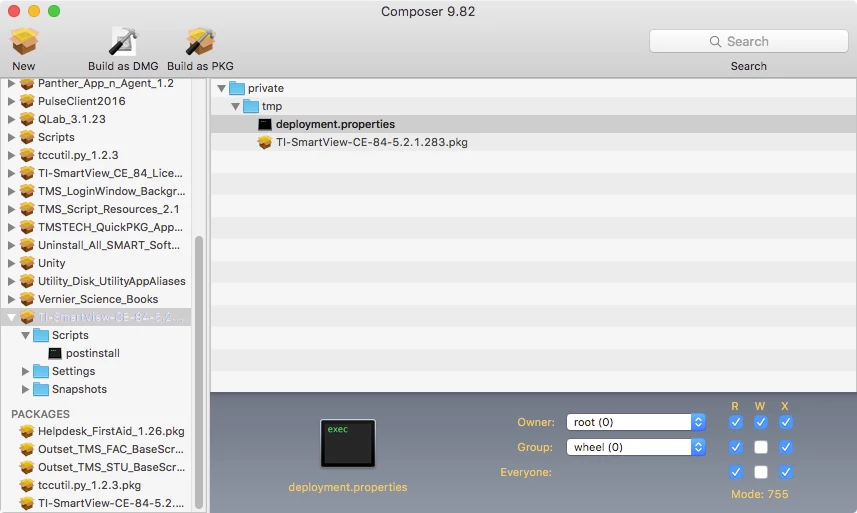Click the Snapshots folder icon in sidebar
857x513 pixels.
point(41,390)
